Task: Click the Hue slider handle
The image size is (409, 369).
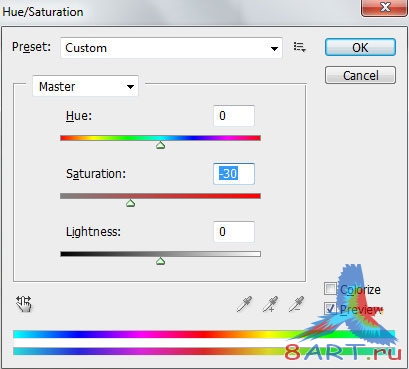Action: tap(161, 145)
